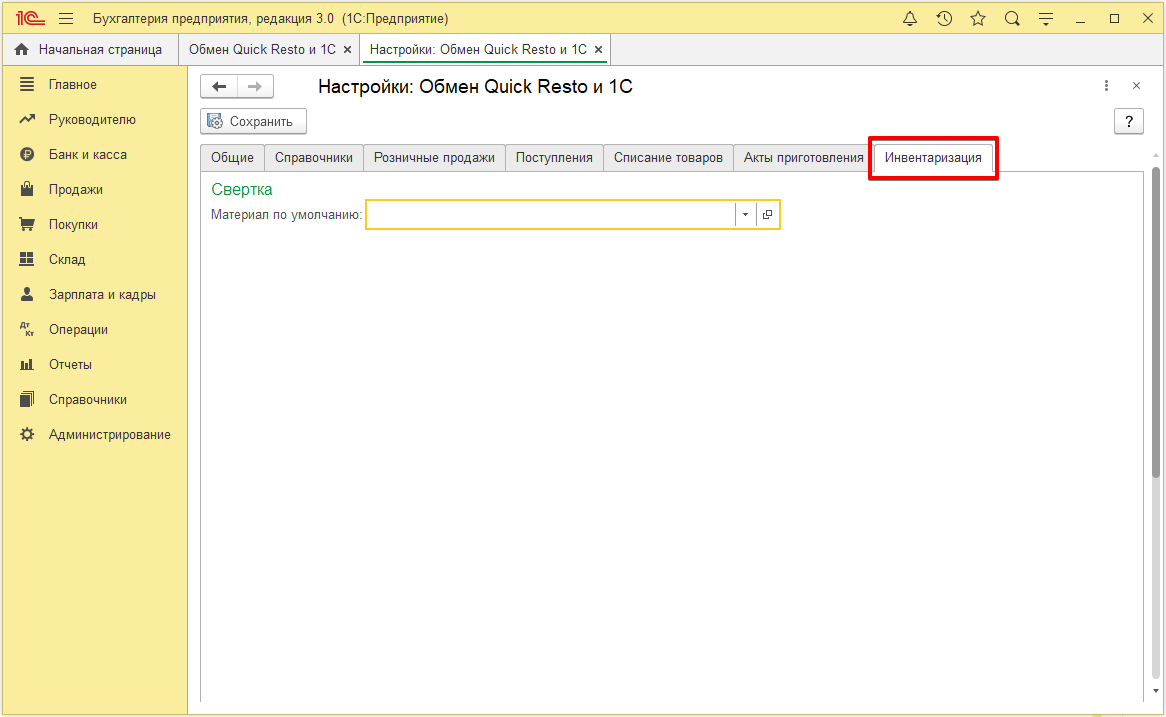Click the Сохранить button
Screen dimensions: 1166x717
coord(254,121)
